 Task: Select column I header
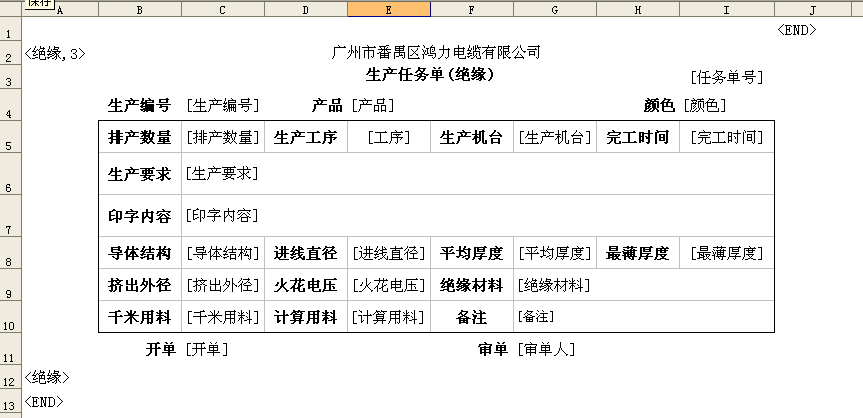pyautogui.click(x=727, y=9)
